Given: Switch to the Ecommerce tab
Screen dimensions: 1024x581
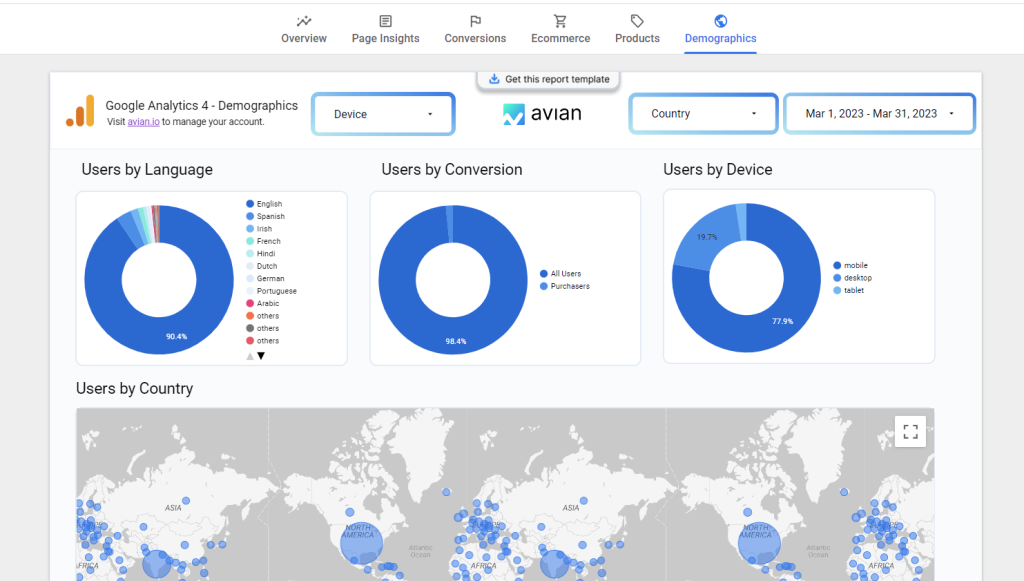Looking at the screenshot, I should pos(560,37).
